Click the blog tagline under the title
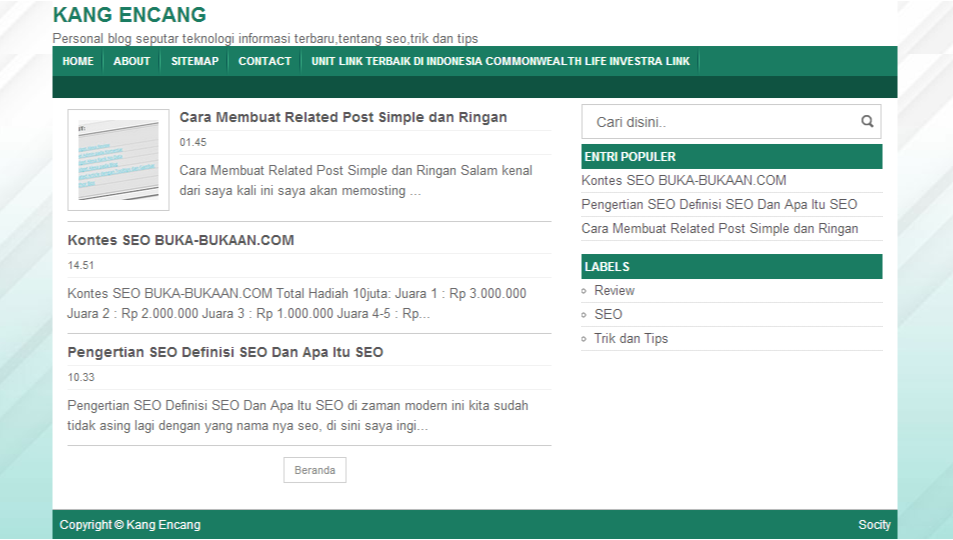953x540 pixels. 265,38
